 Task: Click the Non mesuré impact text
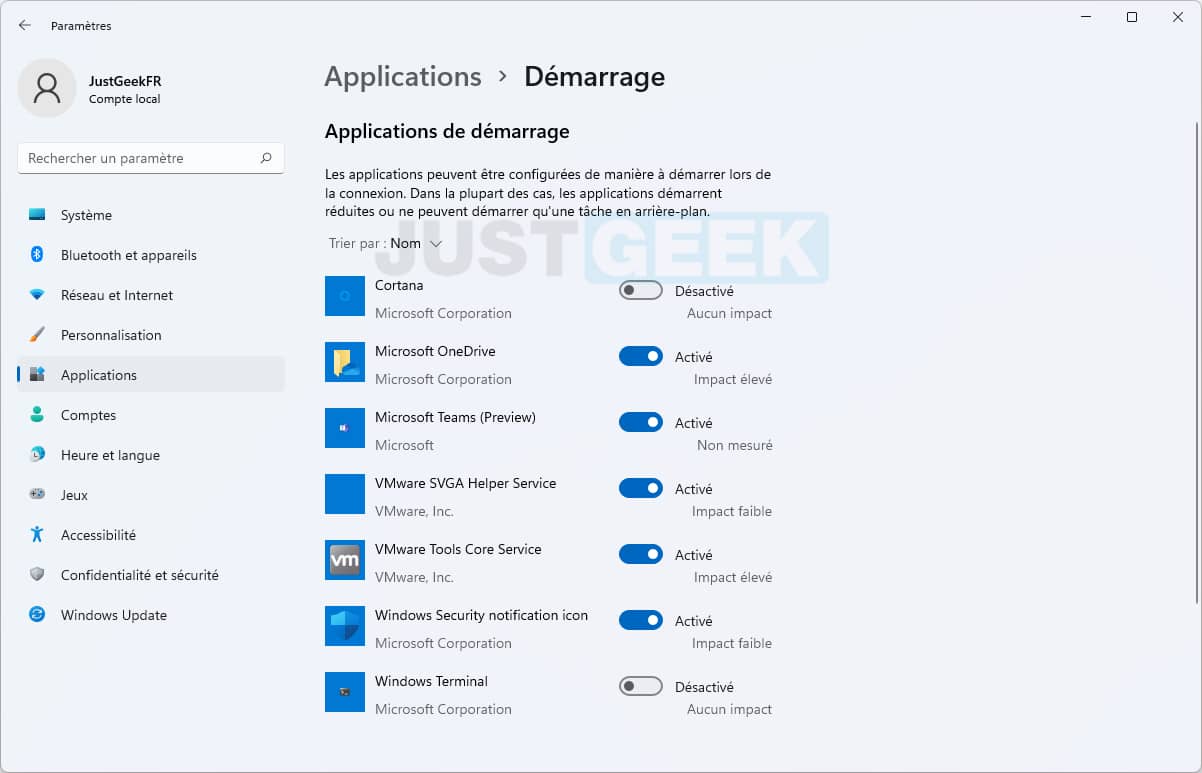tap(735, 445)
